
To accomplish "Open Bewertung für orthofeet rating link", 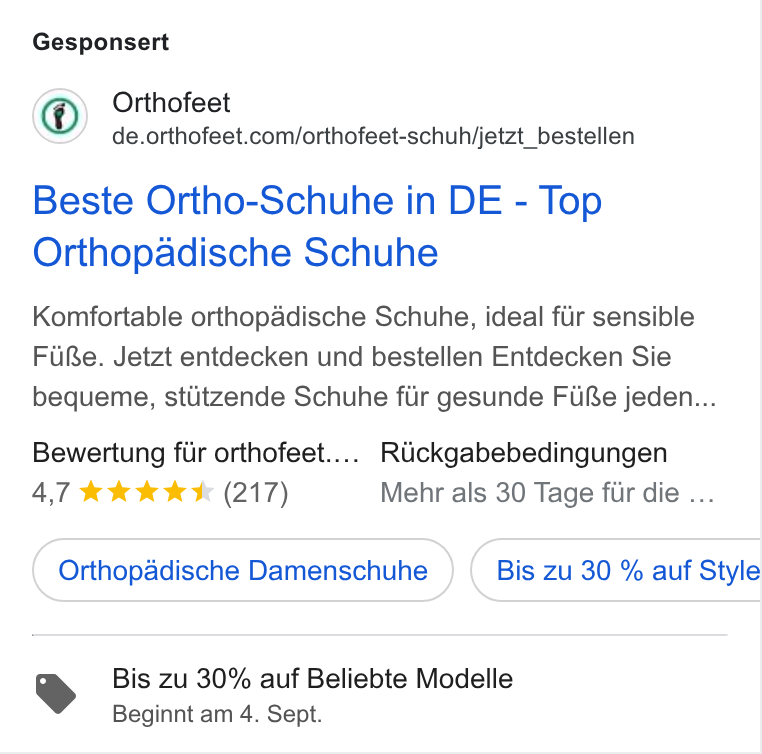I will click(195, 453).
